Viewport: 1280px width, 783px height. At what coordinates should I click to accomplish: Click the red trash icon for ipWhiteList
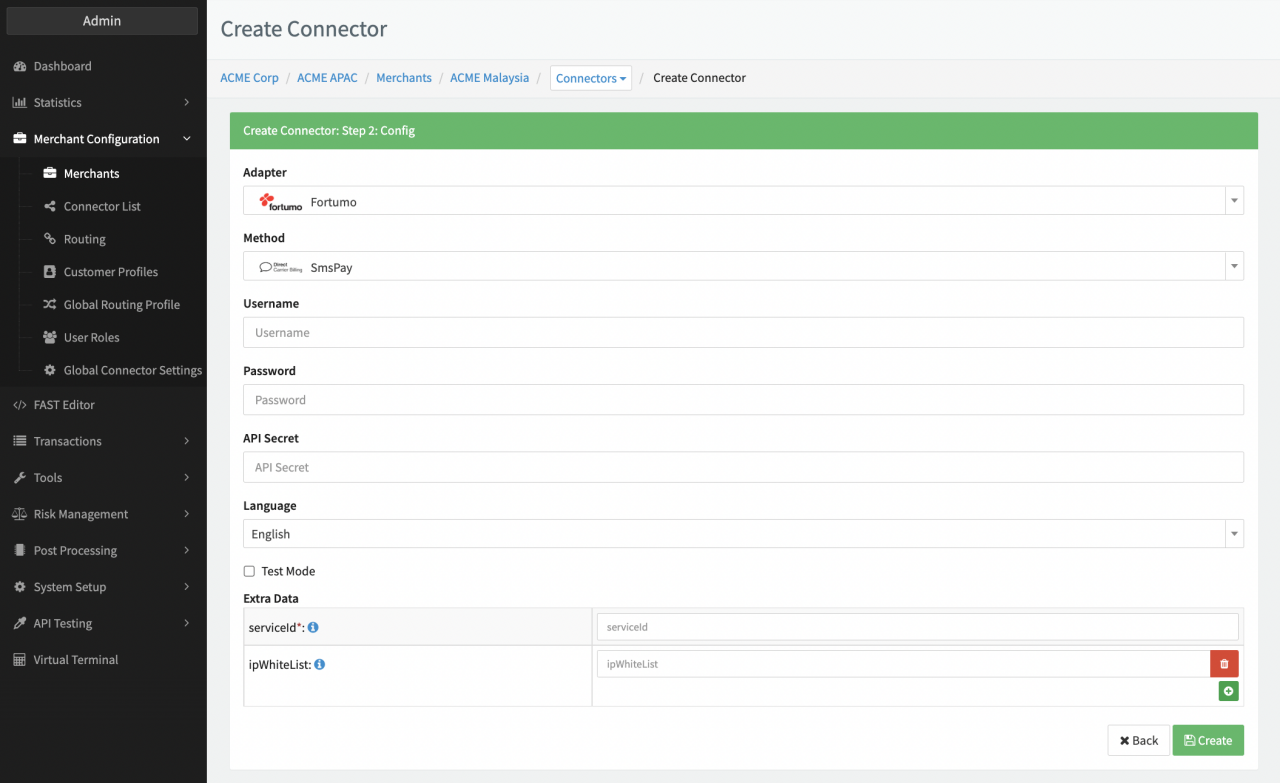(x=1224, y=664)
